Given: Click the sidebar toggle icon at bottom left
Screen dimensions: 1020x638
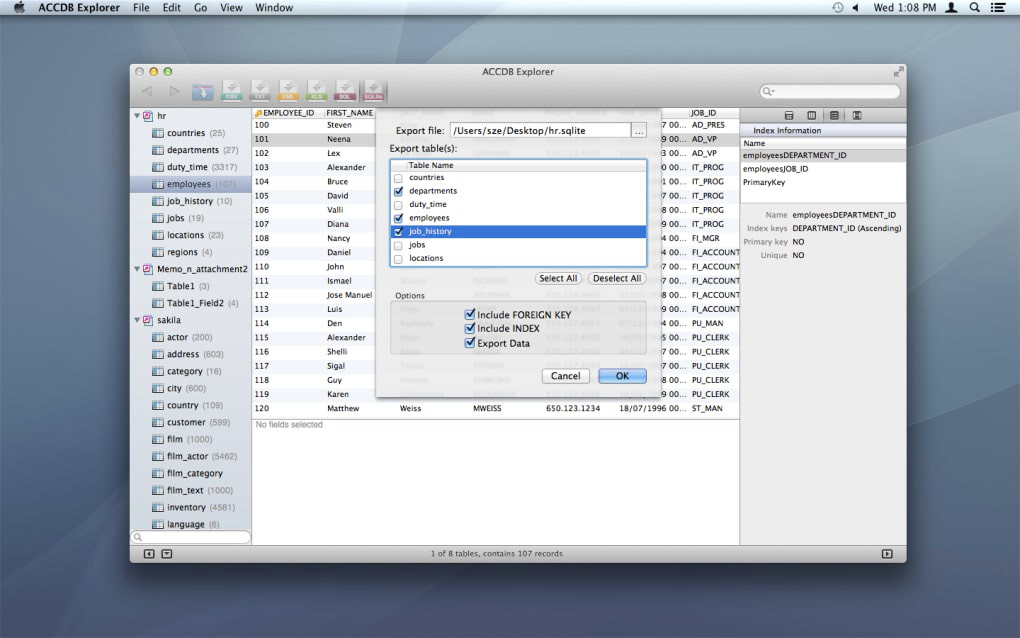Looking at the screenshot, I should tap(149, 553).
